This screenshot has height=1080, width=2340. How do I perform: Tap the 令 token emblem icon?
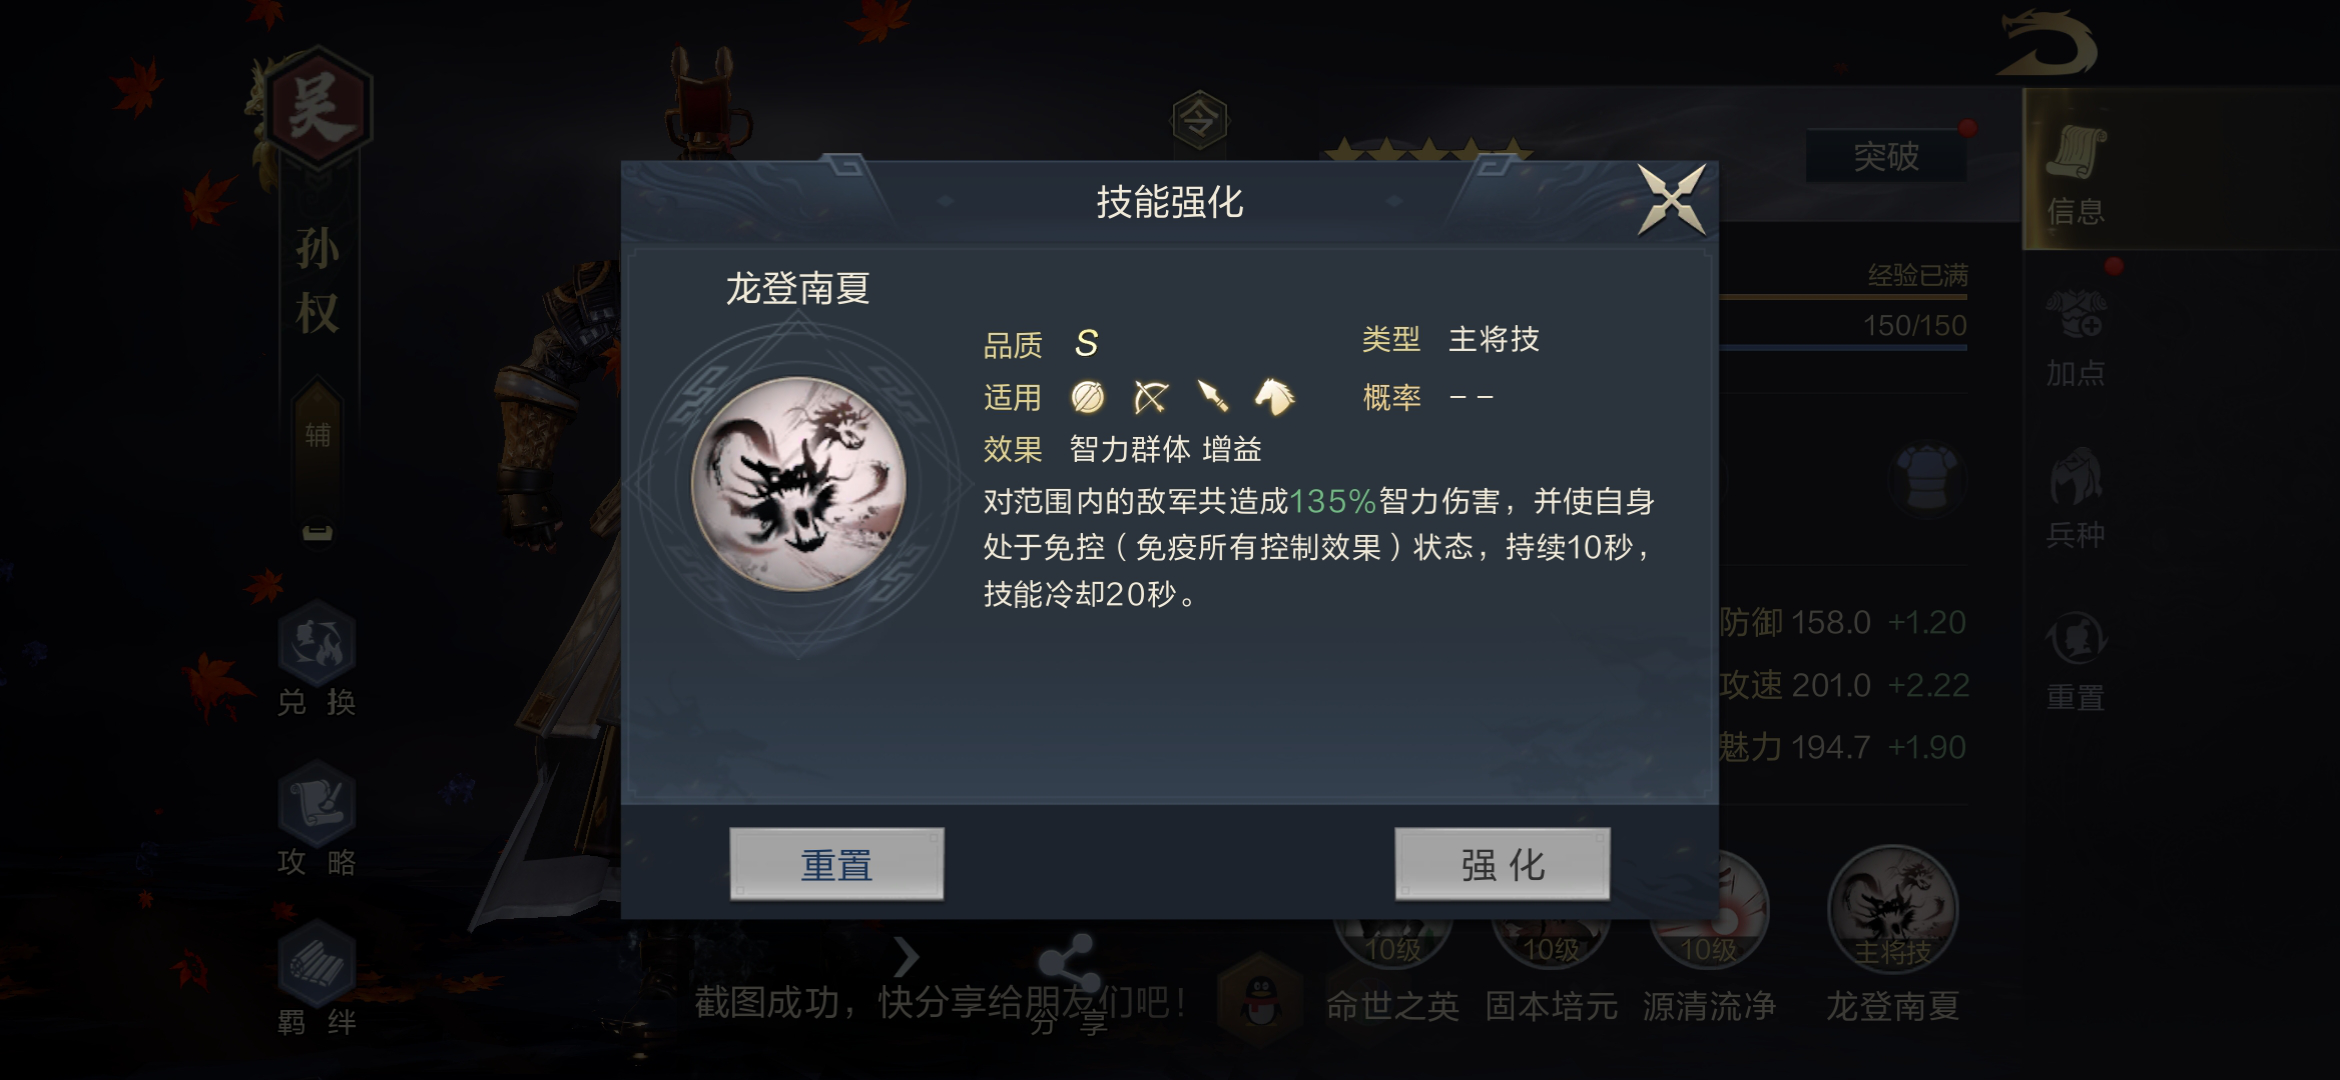click(x=1199, y=120)
